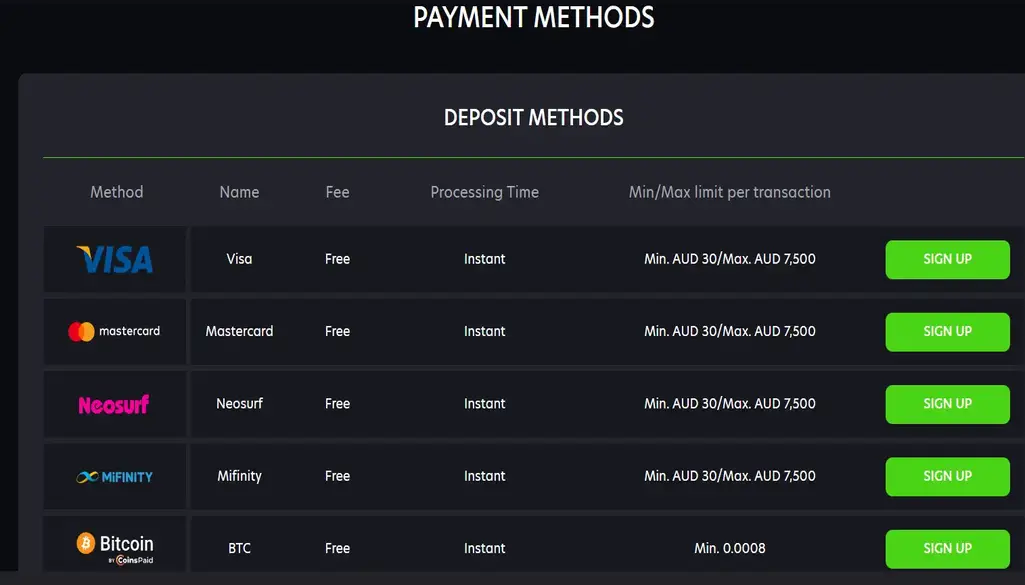This screenshot has width=1025, height=585.
Task: Click Visa's AUD 30/7,500 limit text
Action: tap(730, 259)
